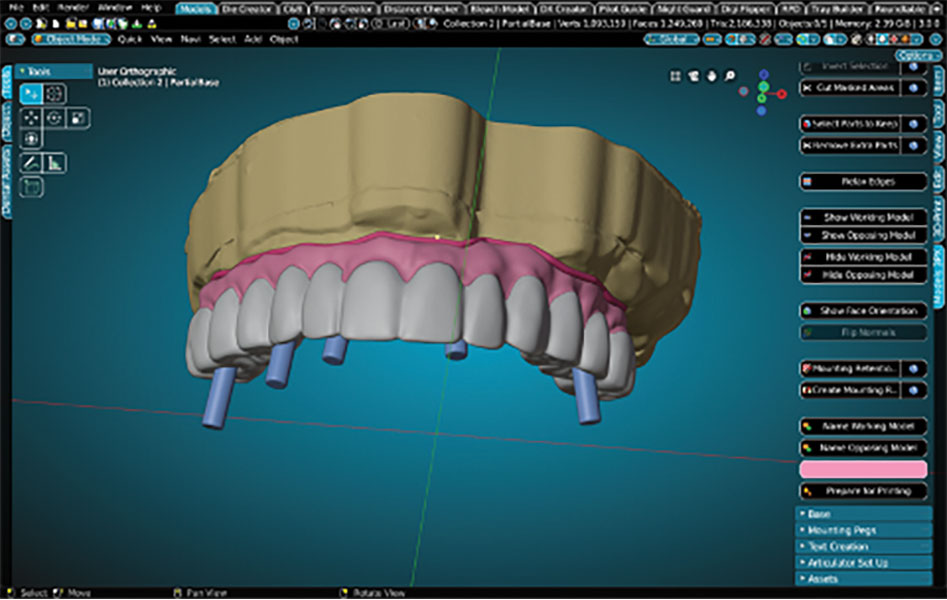The height and width of the screenshot is (600, 947).
Task: Pick the Rotate tool icon
Action: point(55,117)
